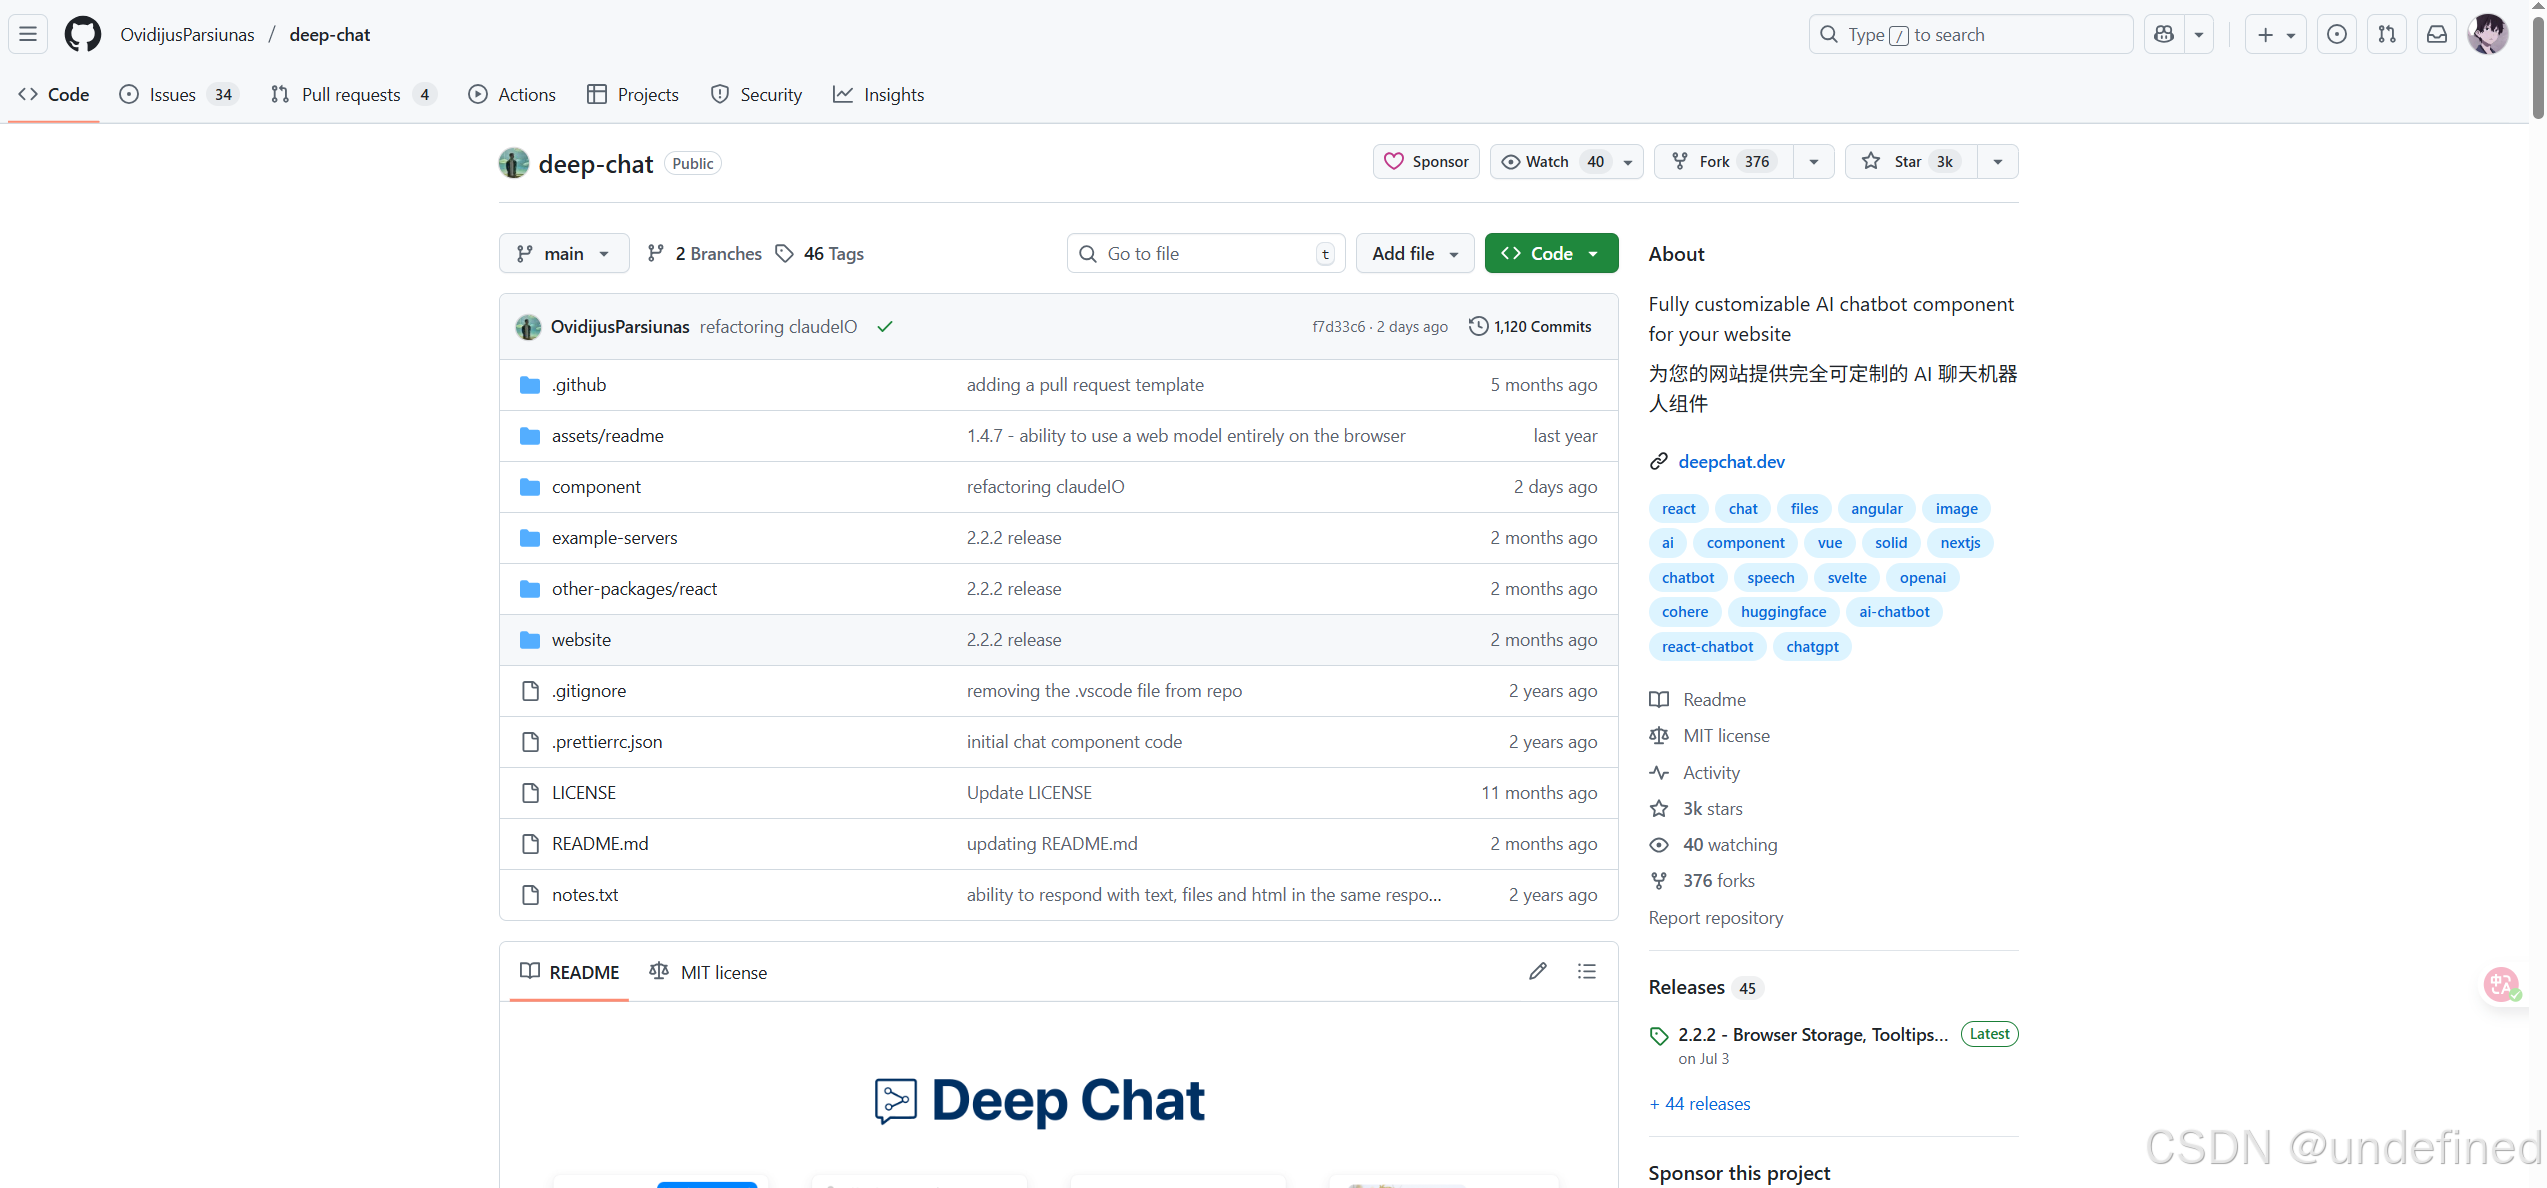Open 2.2.2 Browser Storage release
This screenshot has width=2547, height=1188.
pyautogui.click(x=1813, y=1035)
